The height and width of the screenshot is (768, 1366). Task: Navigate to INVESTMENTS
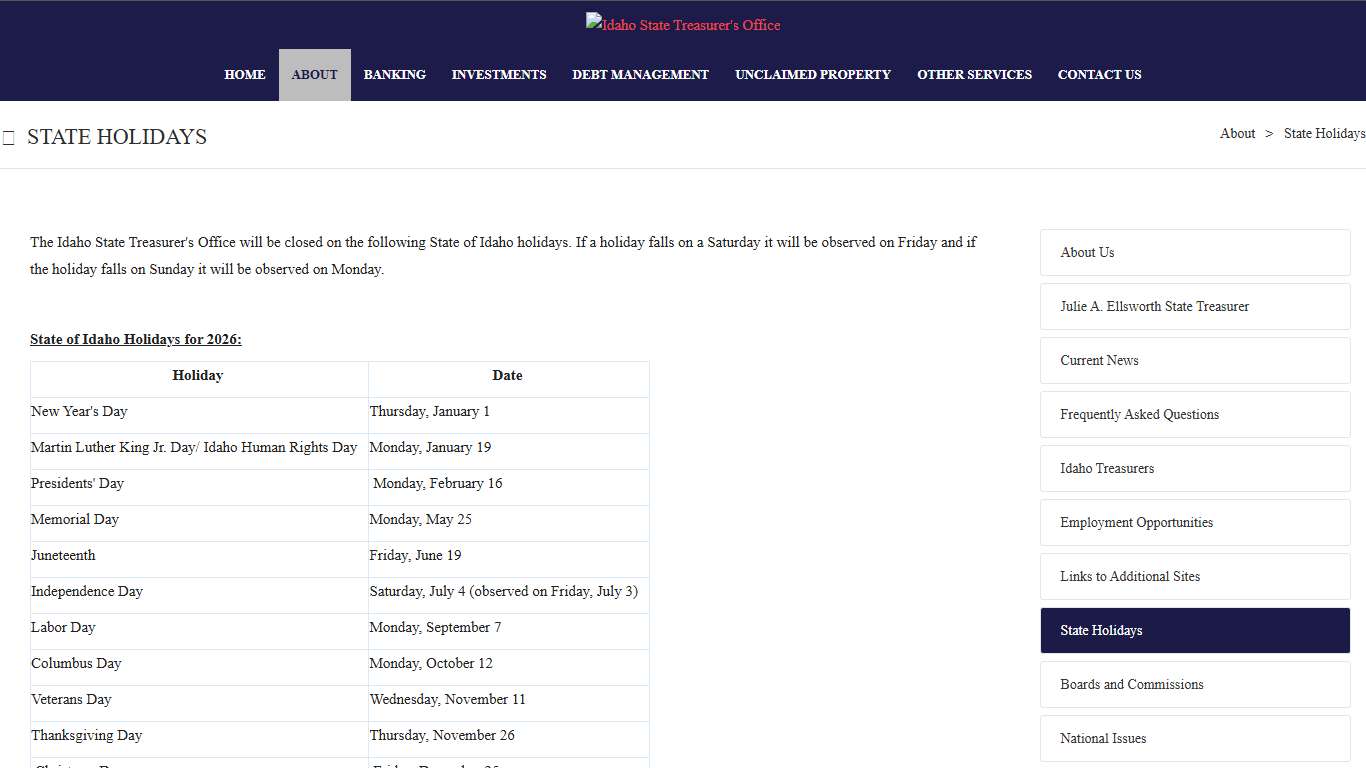tap(499, 74)
